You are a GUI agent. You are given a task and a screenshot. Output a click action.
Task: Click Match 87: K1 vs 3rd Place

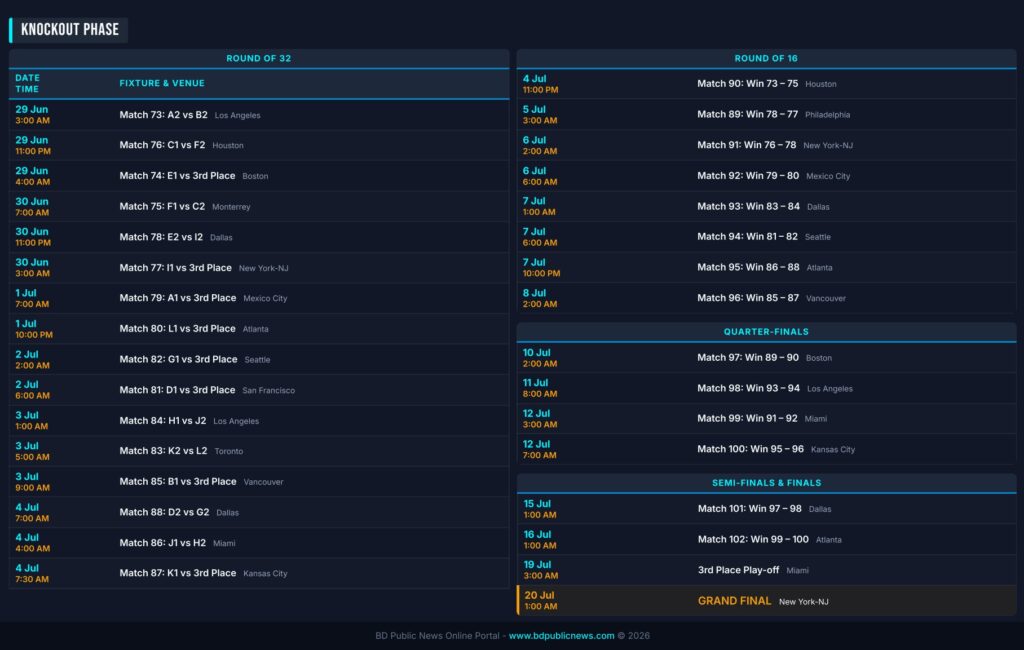(x=177, y=573)
